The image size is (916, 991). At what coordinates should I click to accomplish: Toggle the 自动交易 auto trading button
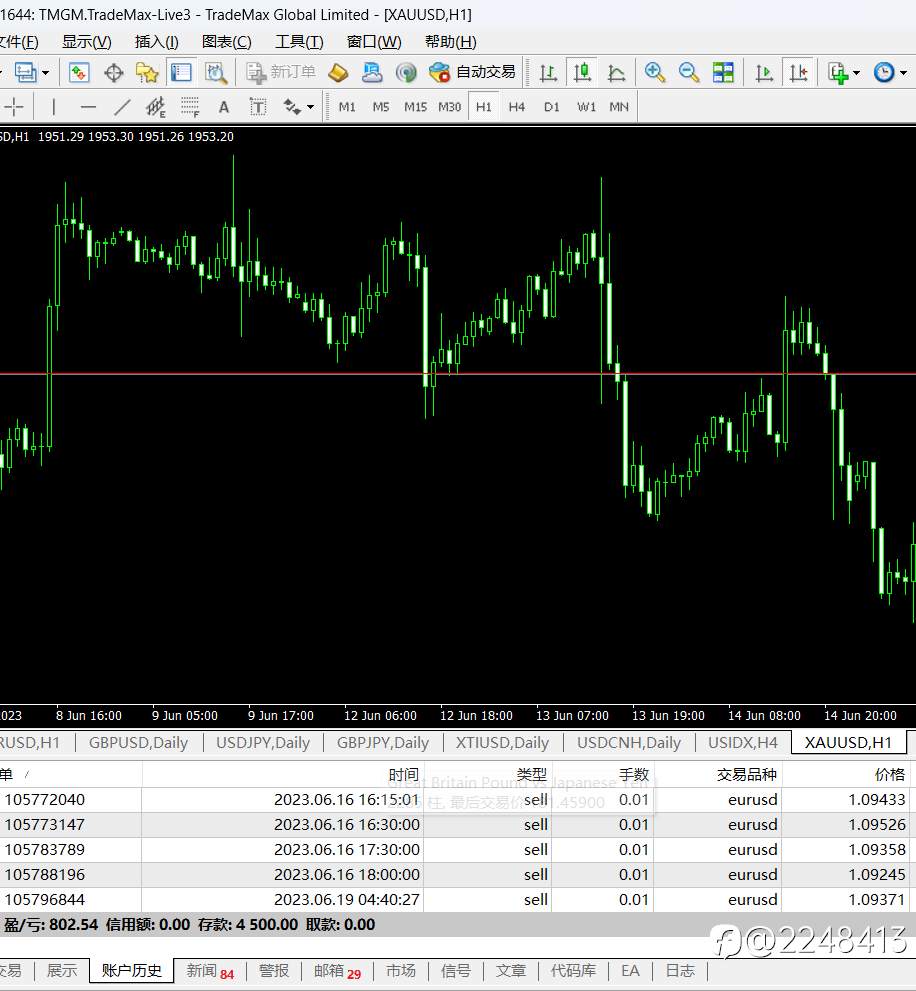pyautogui.click(x=472, y=73)
